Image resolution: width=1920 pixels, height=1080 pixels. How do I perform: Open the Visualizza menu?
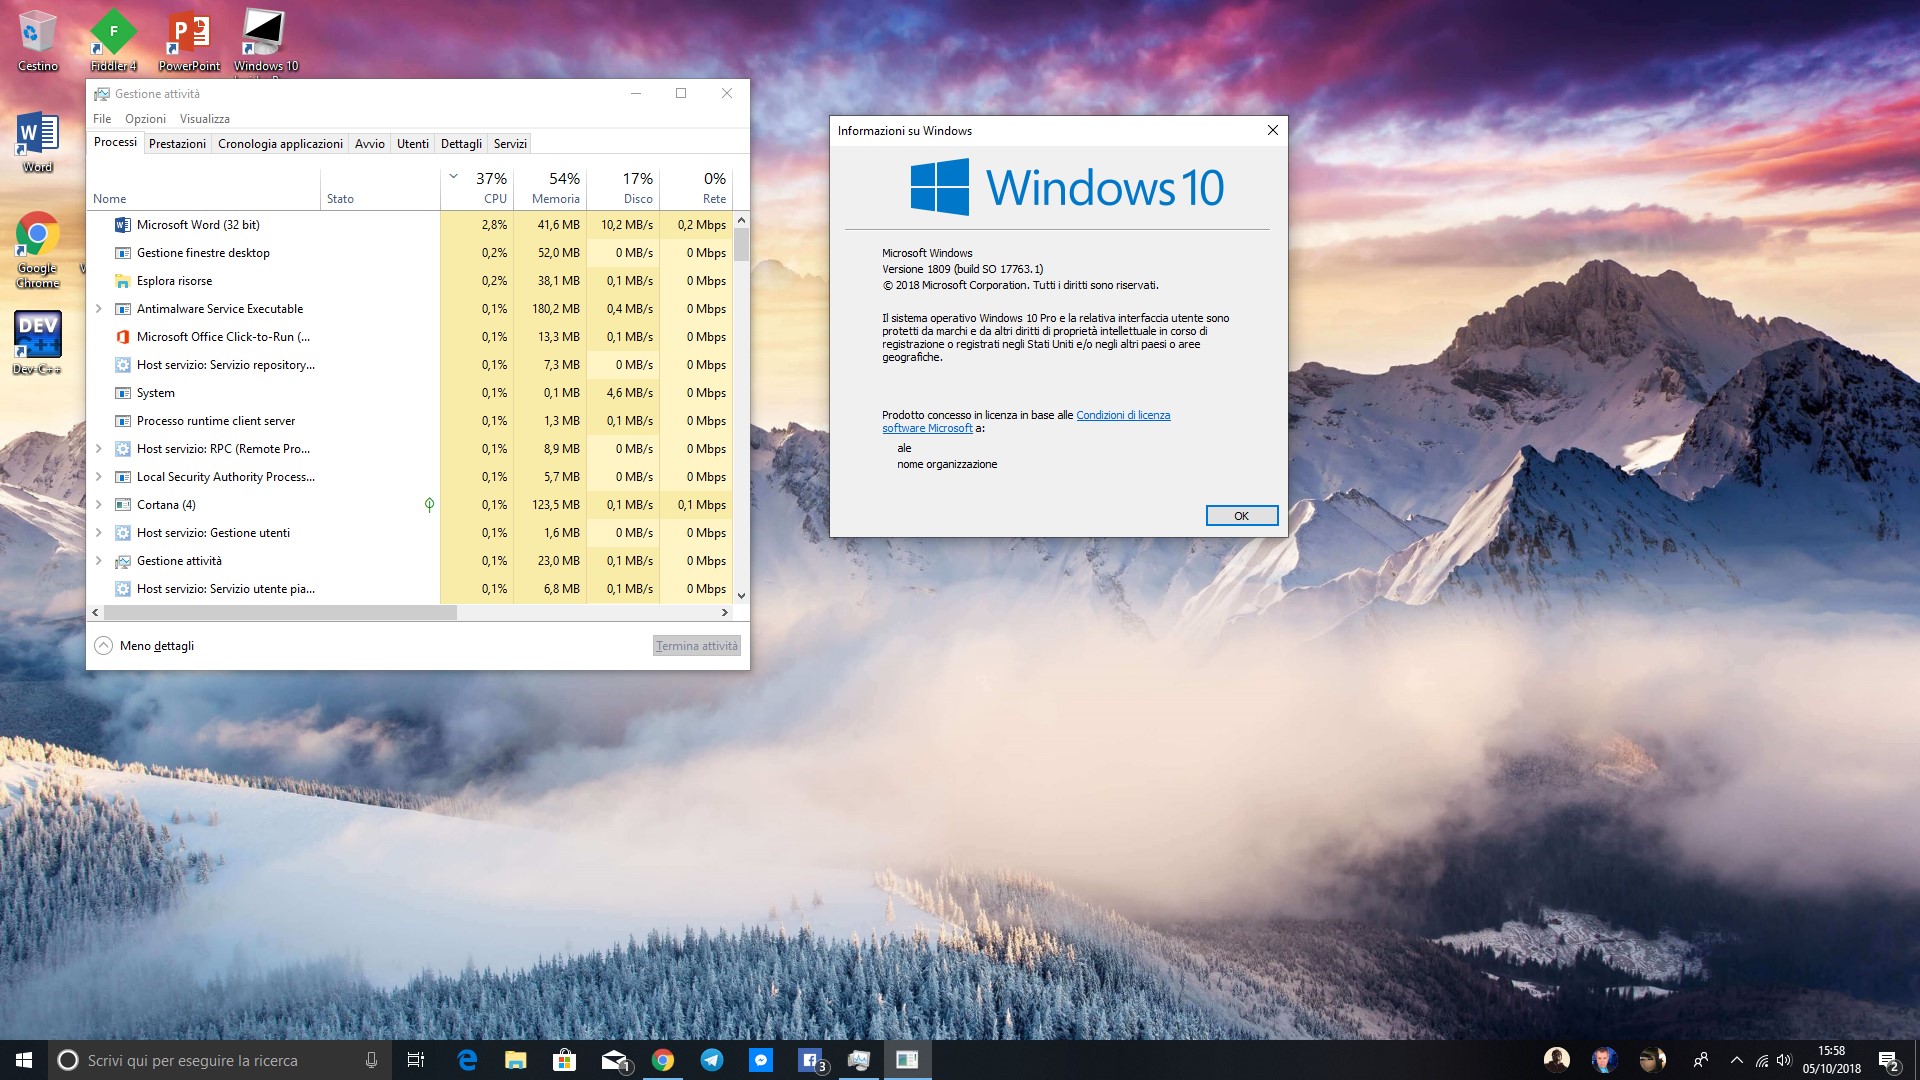(204, 119)
